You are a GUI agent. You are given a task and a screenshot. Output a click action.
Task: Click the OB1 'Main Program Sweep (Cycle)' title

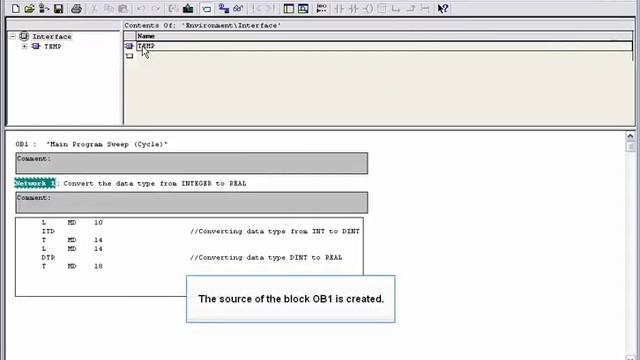click(x=107, y=144)
